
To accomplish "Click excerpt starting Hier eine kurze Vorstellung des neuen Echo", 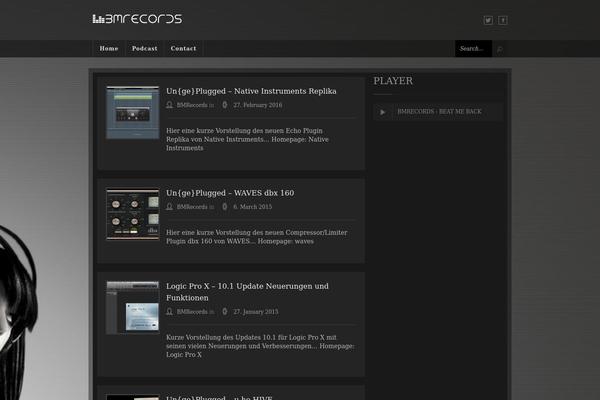I will [247, 139].
